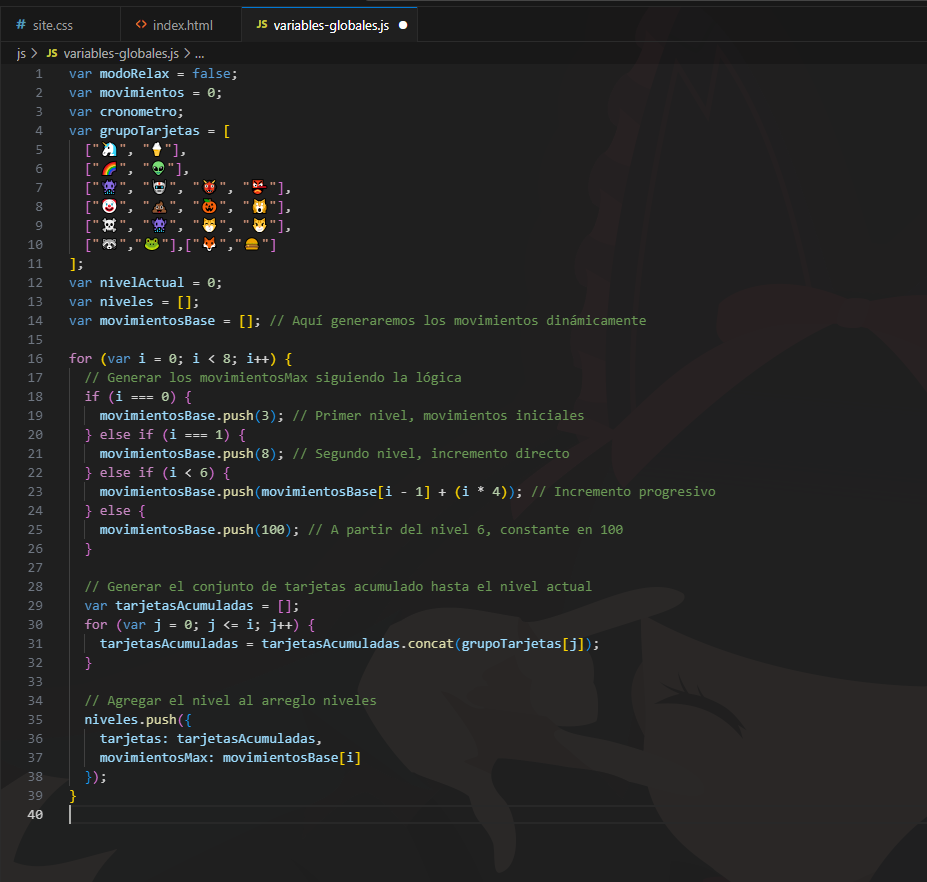Click the burger emoji on line 10
The width and height of the screenshot is (927, 882).
(x=254, y=245)
